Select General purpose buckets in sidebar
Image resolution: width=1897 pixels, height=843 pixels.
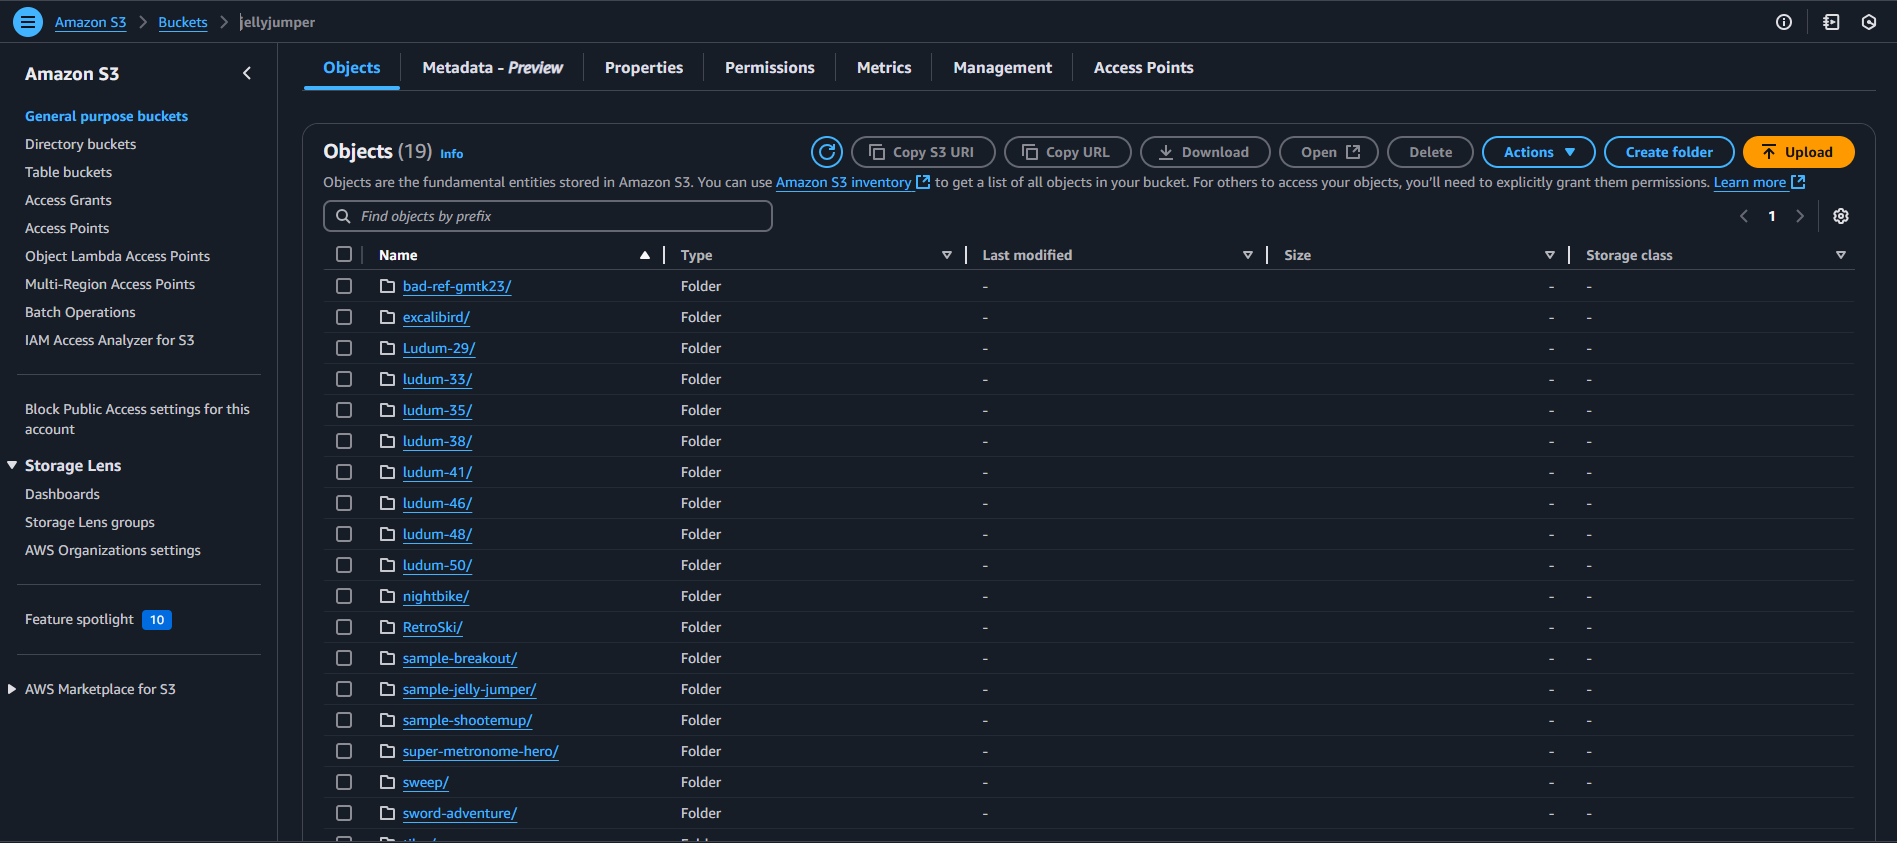[106, 116]
